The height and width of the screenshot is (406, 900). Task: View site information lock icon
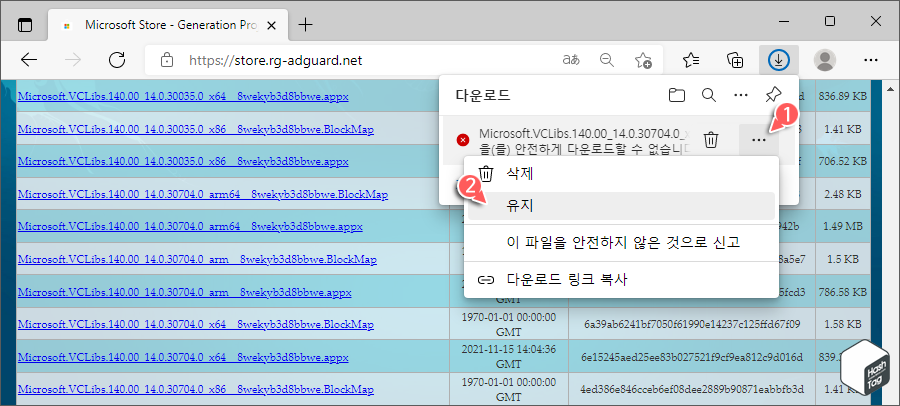(x=166, y=60)
